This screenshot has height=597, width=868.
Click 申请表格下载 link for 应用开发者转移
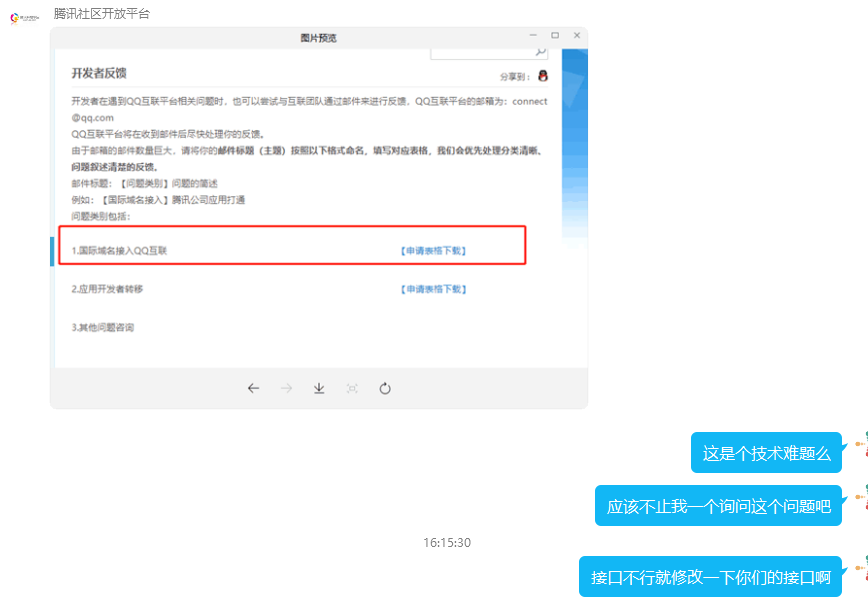coord(433,289)
